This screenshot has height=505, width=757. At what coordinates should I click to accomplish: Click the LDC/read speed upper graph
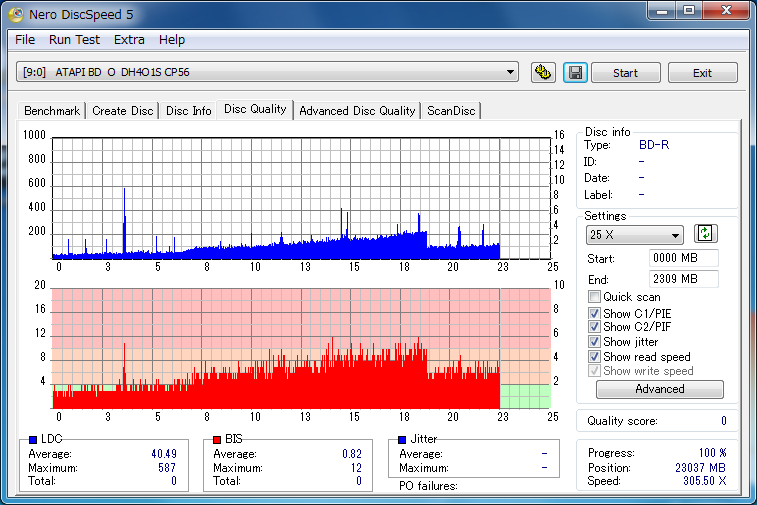point(301,198)
